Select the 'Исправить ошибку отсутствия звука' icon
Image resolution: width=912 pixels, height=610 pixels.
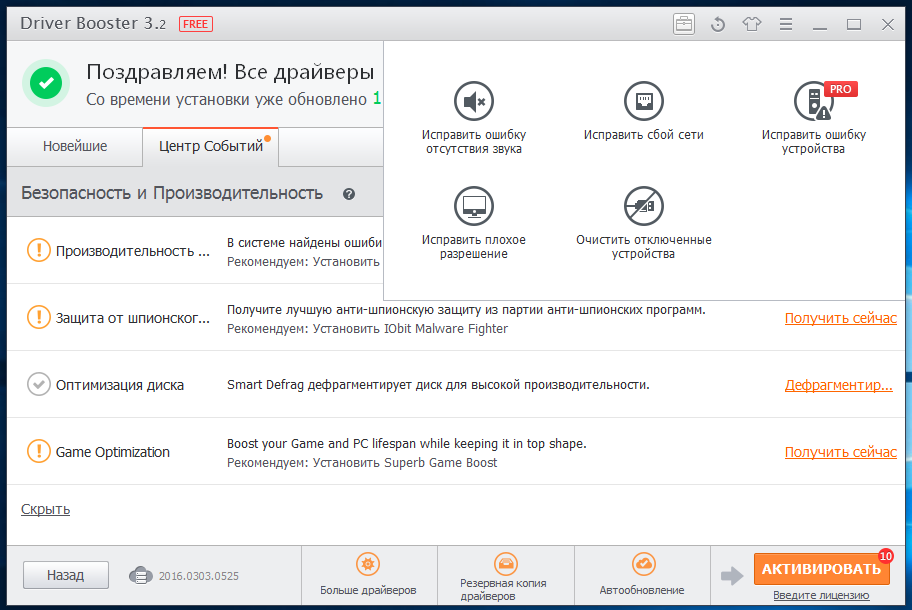[474, 101]
